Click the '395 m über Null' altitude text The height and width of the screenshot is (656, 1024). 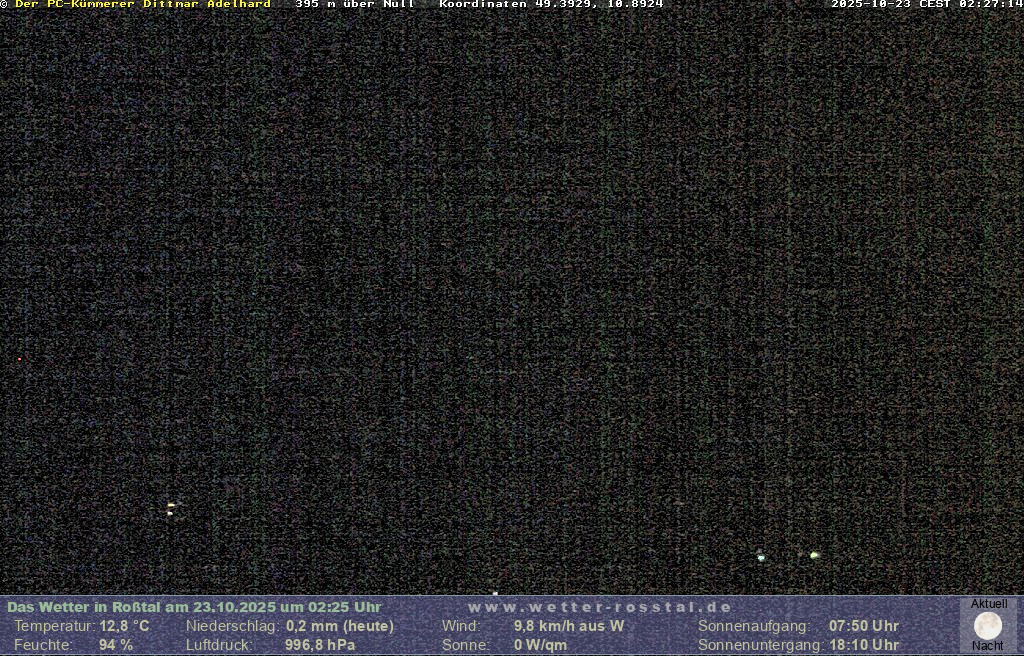click(355, 5)
